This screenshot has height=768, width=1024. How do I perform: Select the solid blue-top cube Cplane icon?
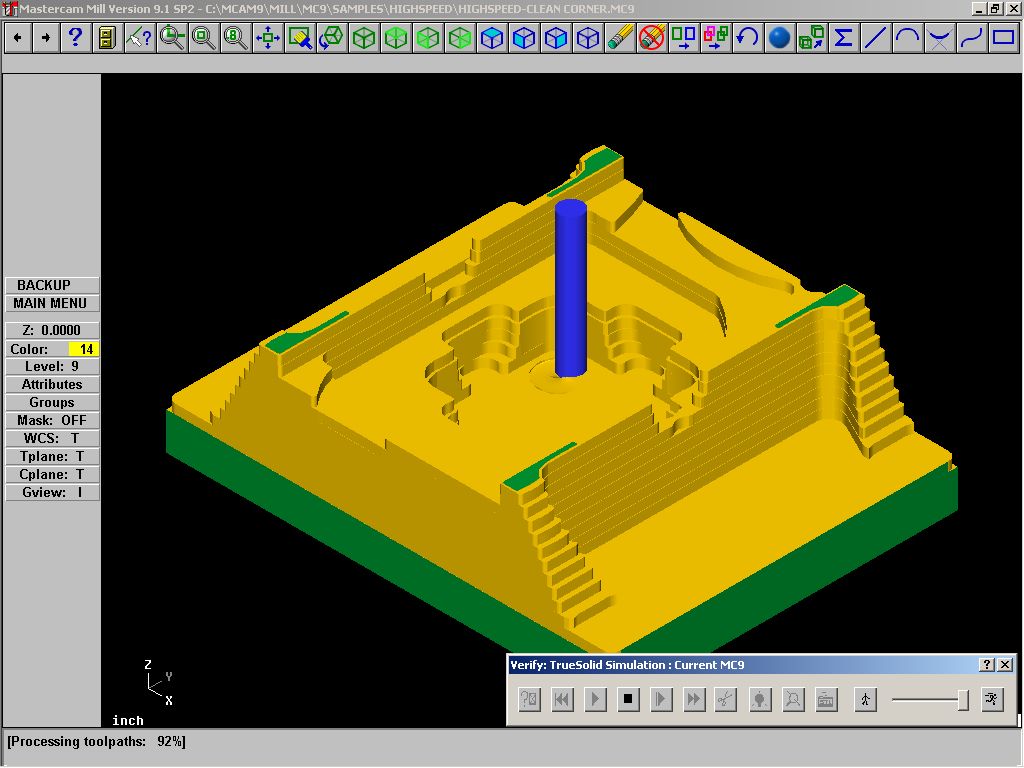click(492, 38)
